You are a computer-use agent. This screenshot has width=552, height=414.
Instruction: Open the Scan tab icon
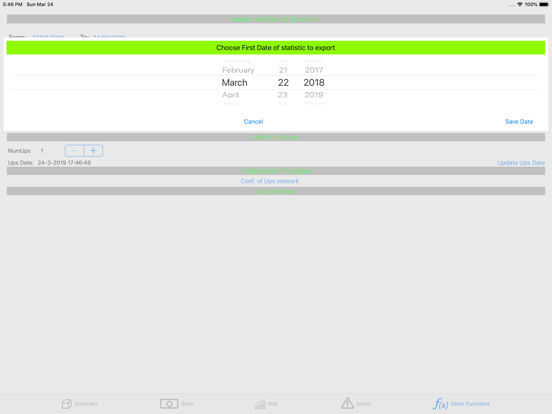click(169, 403)
